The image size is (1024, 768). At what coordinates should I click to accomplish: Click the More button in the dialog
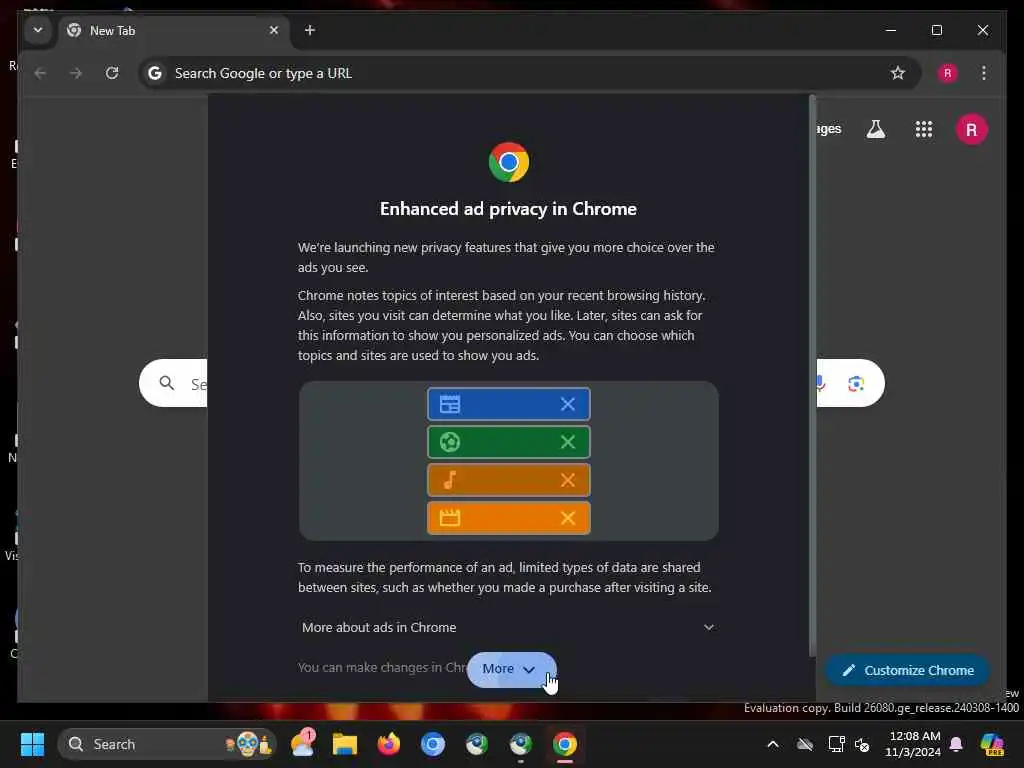pos(511,669)
